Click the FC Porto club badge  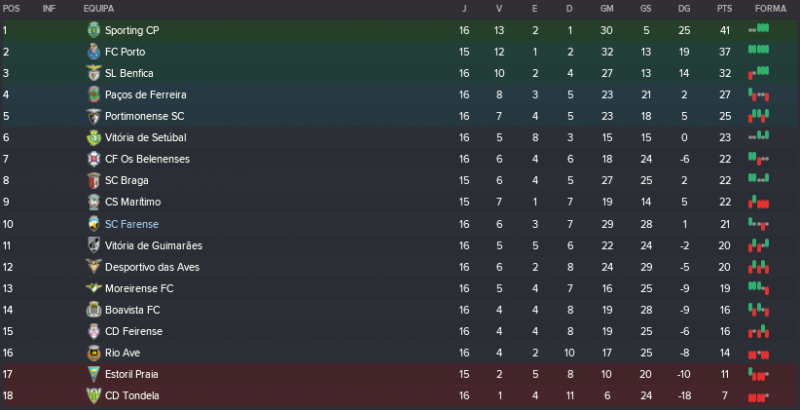tap(94, 52)
